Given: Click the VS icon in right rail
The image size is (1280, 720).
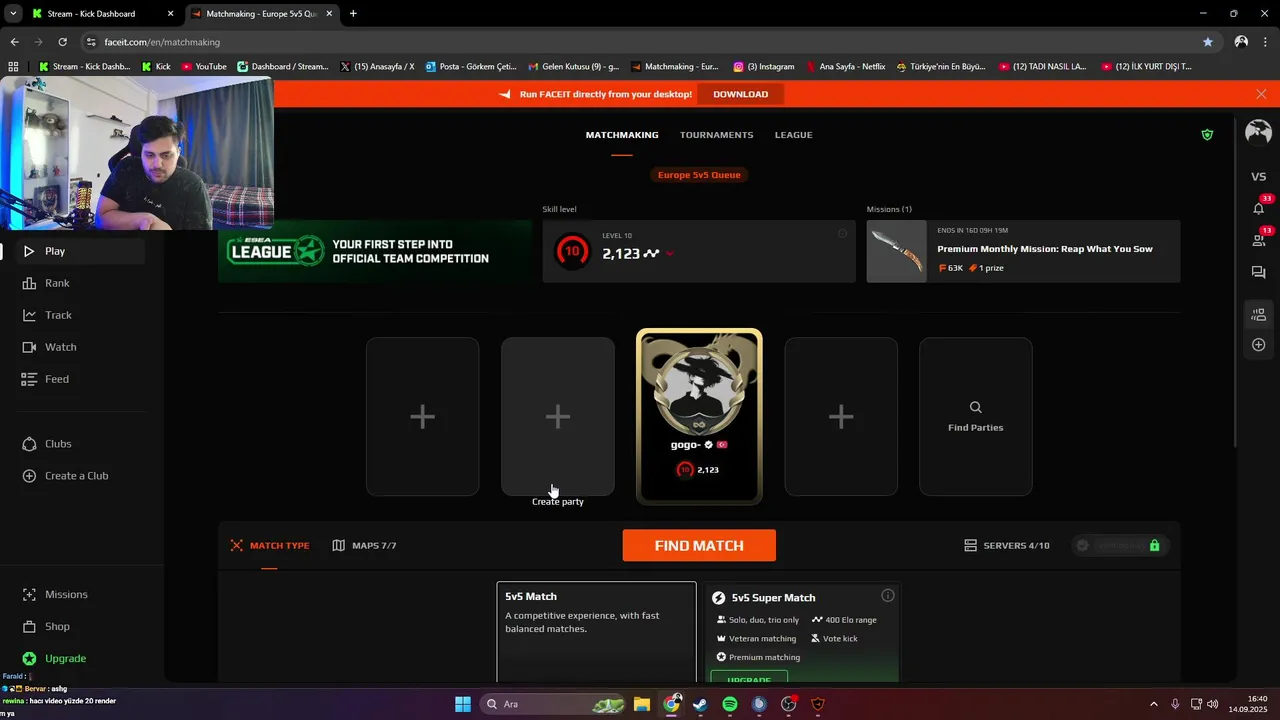Looking at the screenshot, I should pyautogui.click(x=1259, y=176).
